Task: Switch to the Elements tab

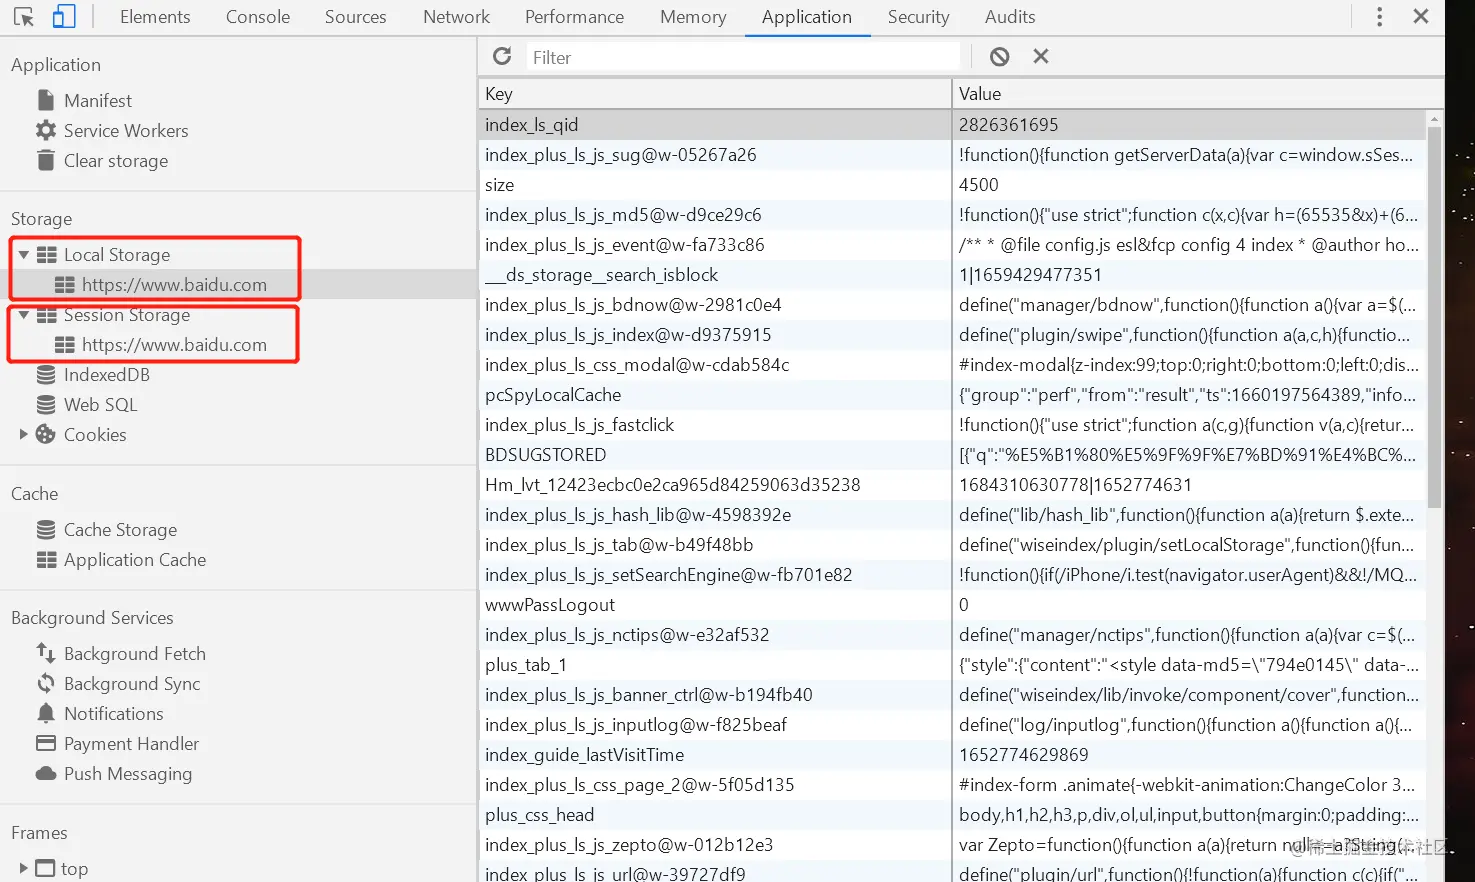Action: pyautogui.click(x=155, y=17)
